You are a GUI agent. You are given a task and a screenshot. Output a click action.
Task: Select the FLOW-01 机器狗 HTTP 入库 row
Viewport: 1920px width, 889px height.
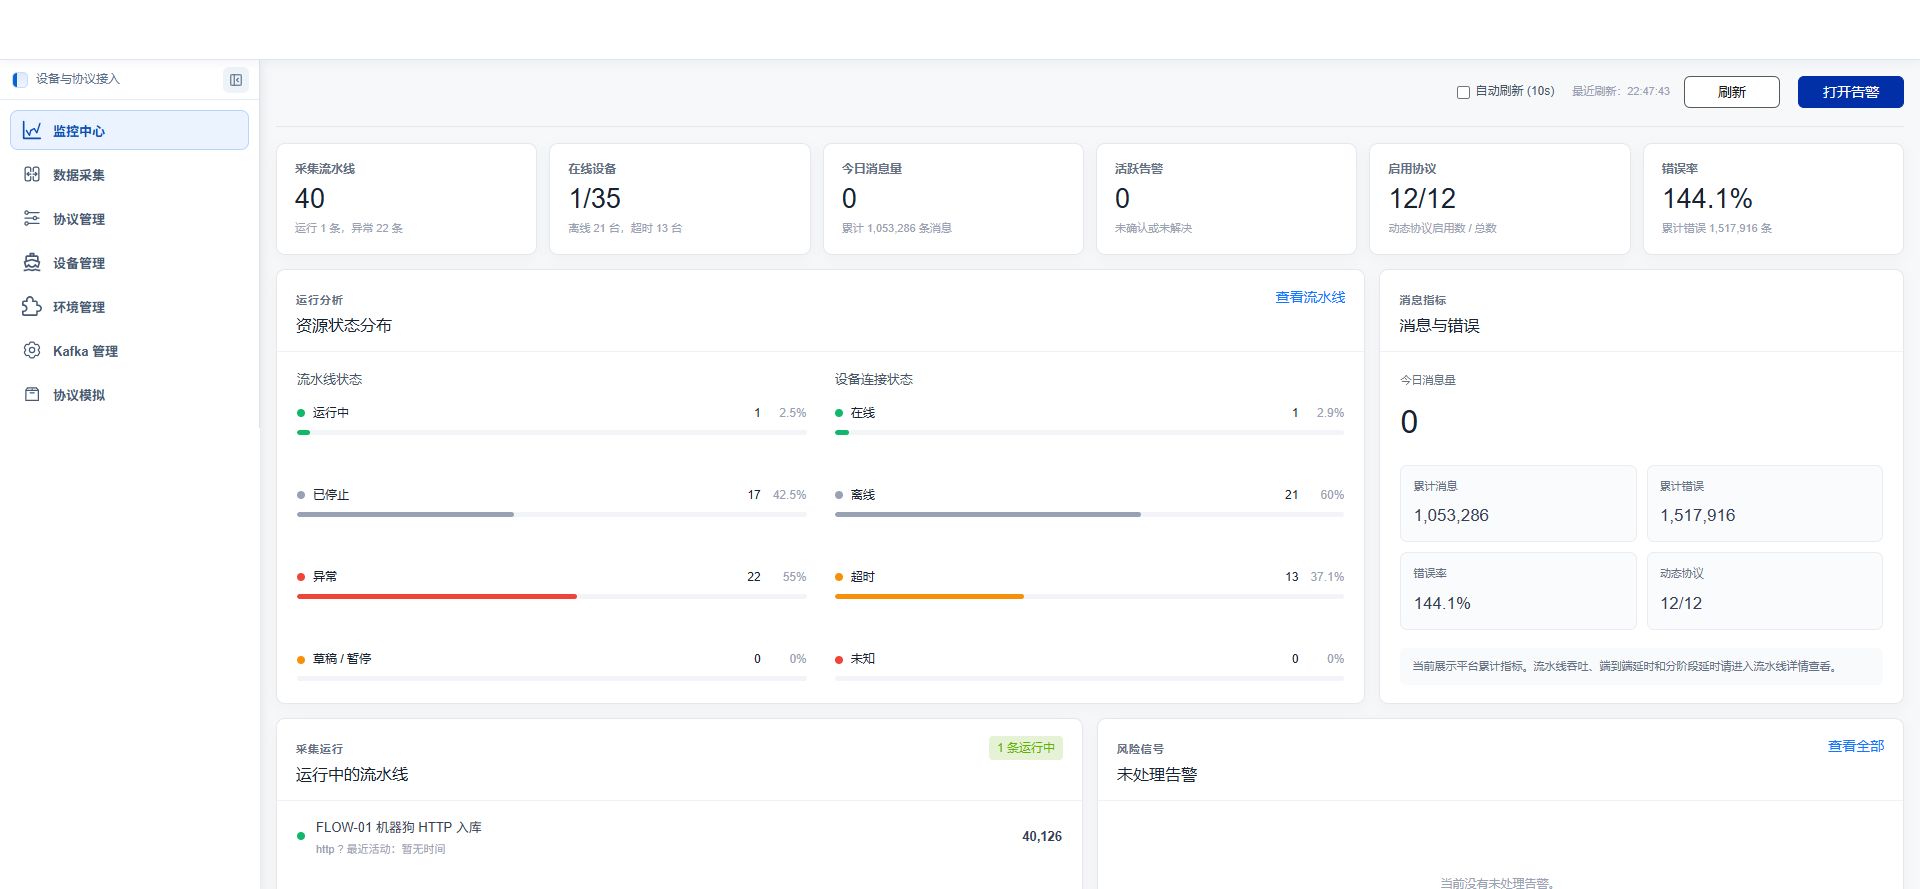(680, 837)
